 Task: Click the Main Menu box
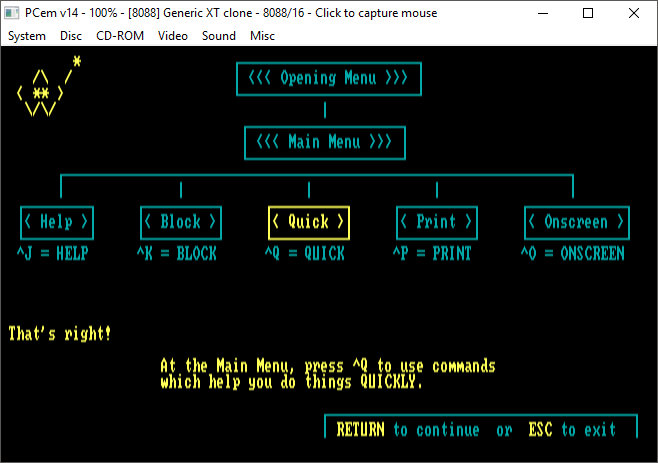tap(325, 143)
